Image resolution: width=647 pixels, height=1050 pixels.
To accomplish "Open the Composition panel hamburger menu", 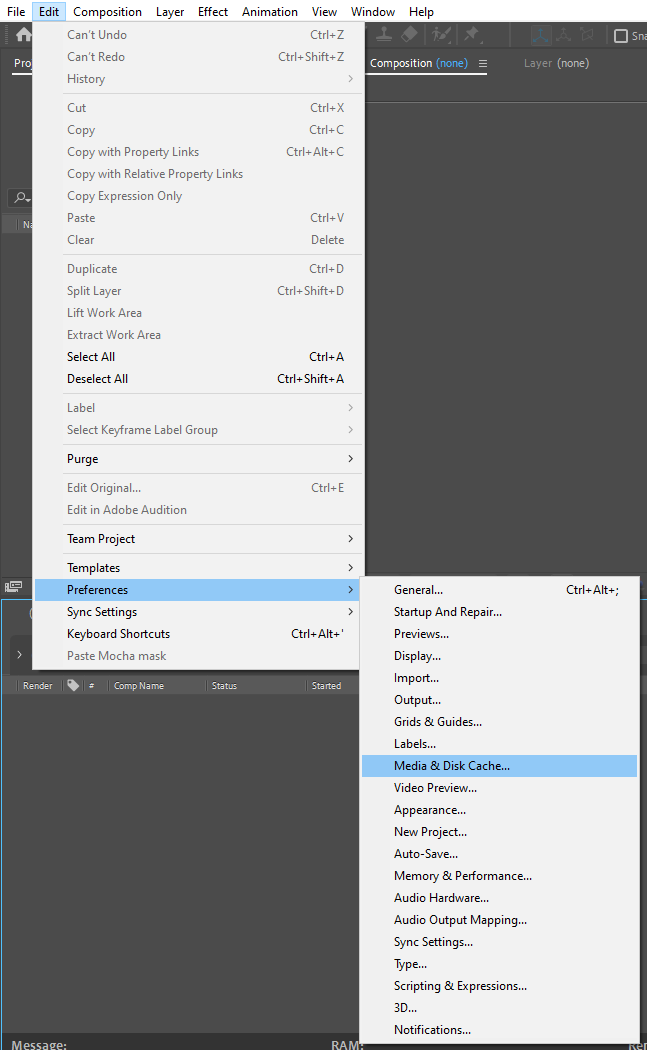I will coord(483,63).
